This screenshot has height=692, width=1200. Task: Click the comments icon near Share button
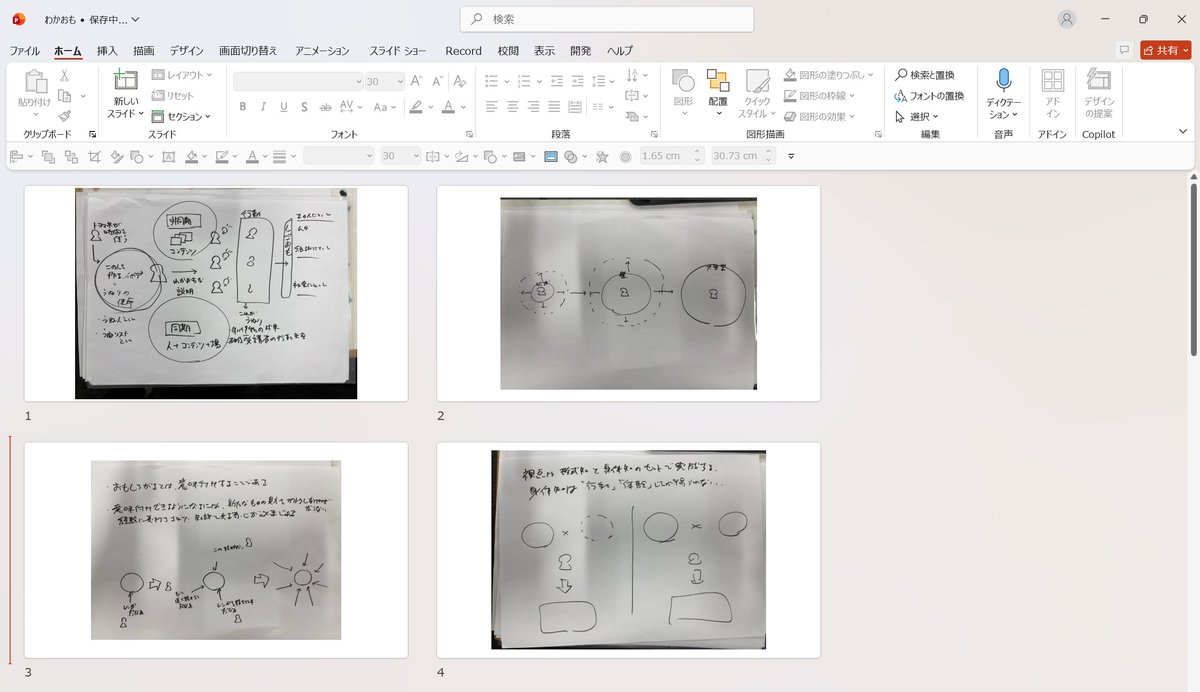pos(1124,50)
